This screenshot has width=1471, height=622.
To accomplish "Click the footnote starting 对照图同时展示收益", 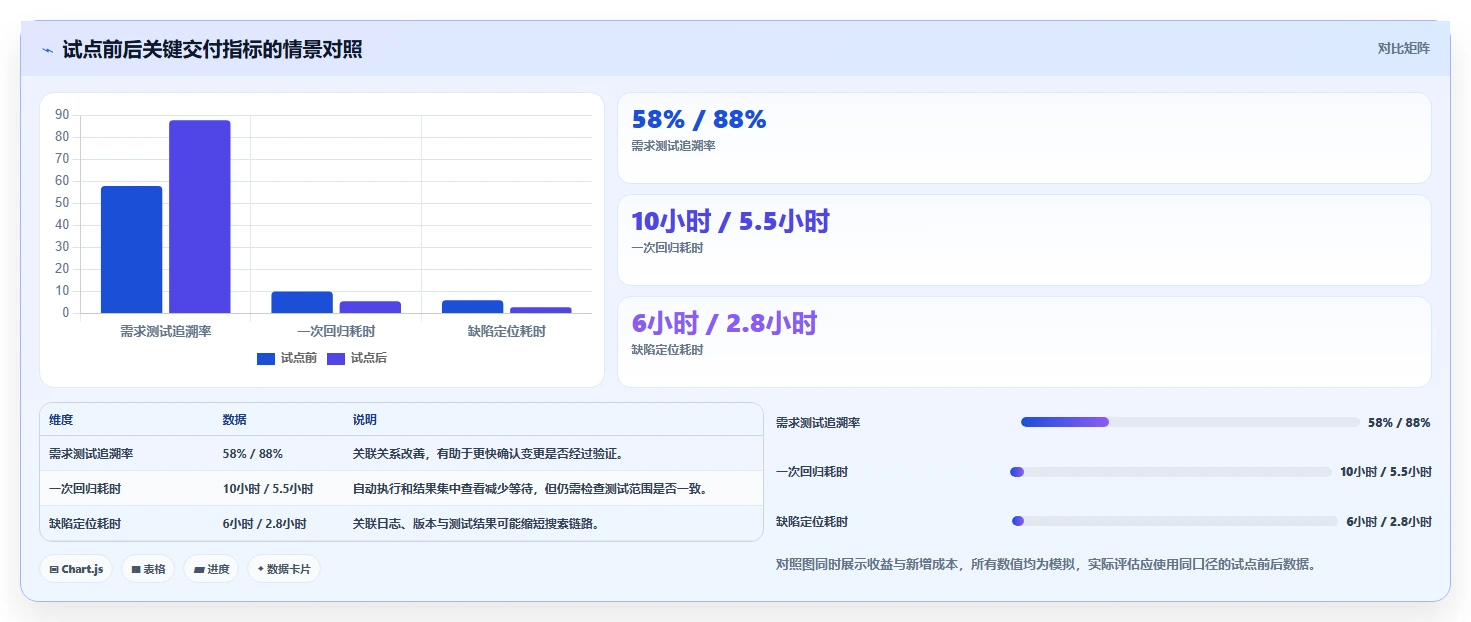I will 1046,565.
